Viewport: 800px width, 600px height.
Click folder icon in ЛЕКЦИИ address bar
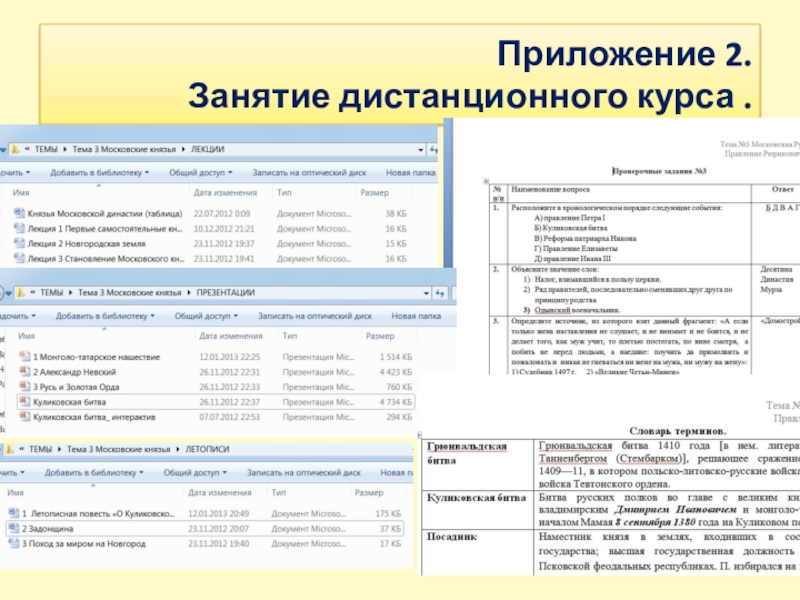[x=15, y=149]
